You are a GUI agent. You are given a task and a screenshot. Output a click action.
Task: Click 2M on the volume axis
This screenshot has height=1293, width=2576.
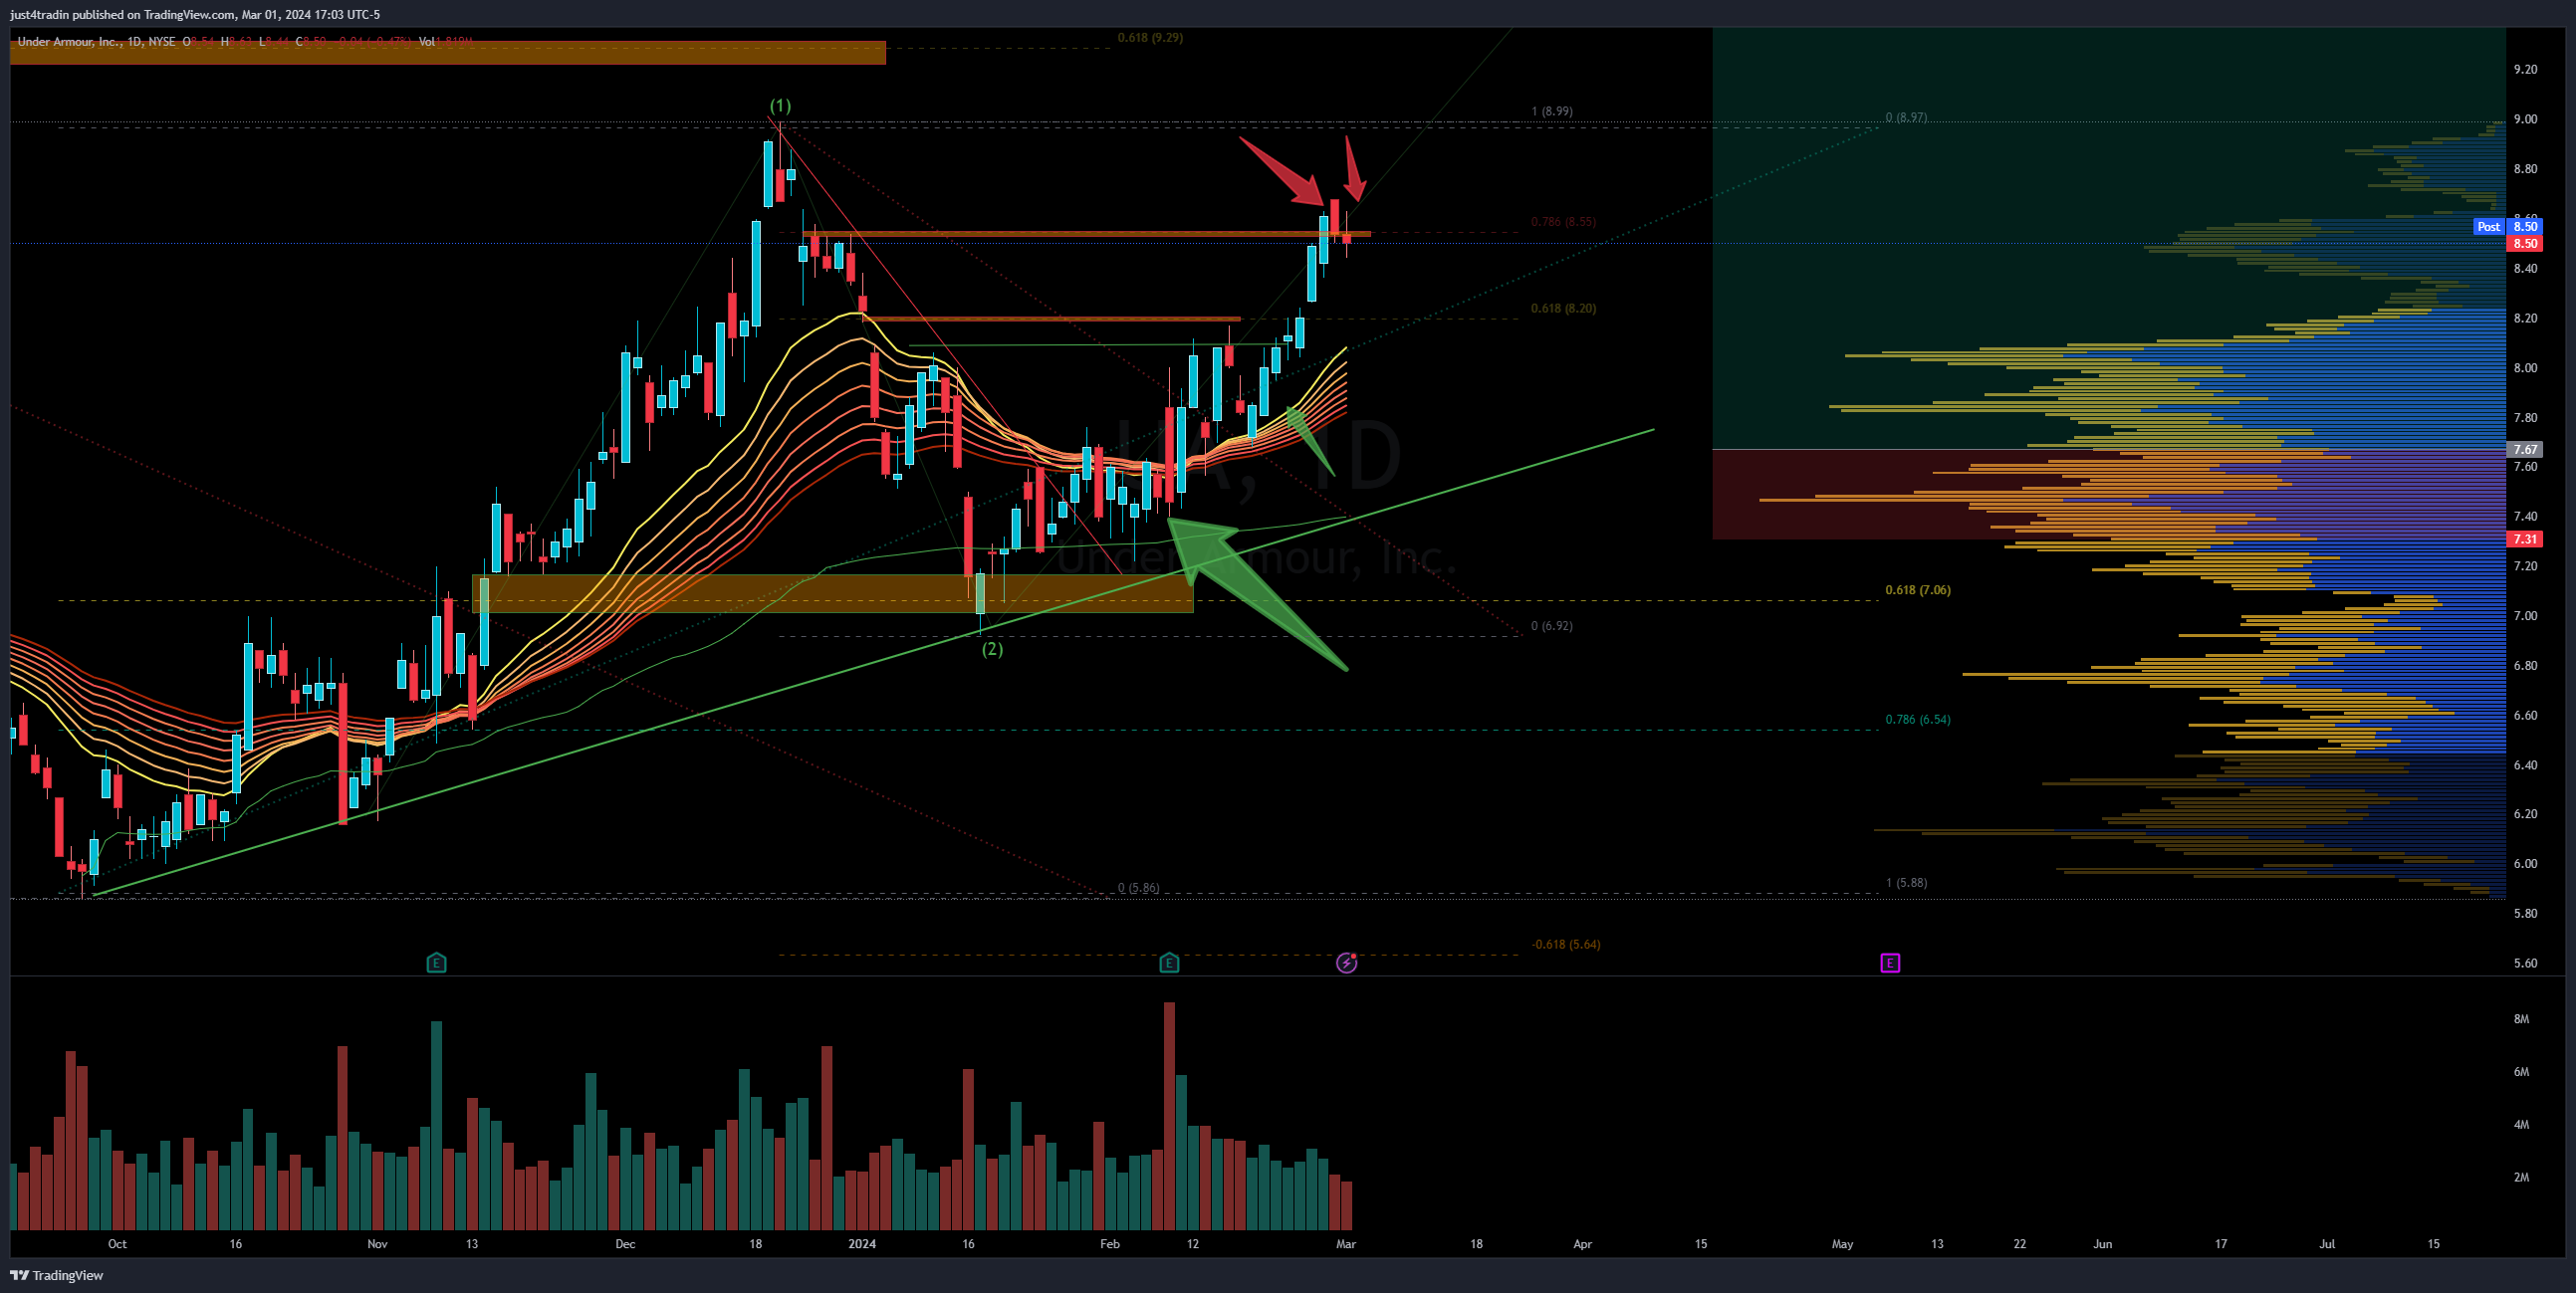(2521, 1177)
